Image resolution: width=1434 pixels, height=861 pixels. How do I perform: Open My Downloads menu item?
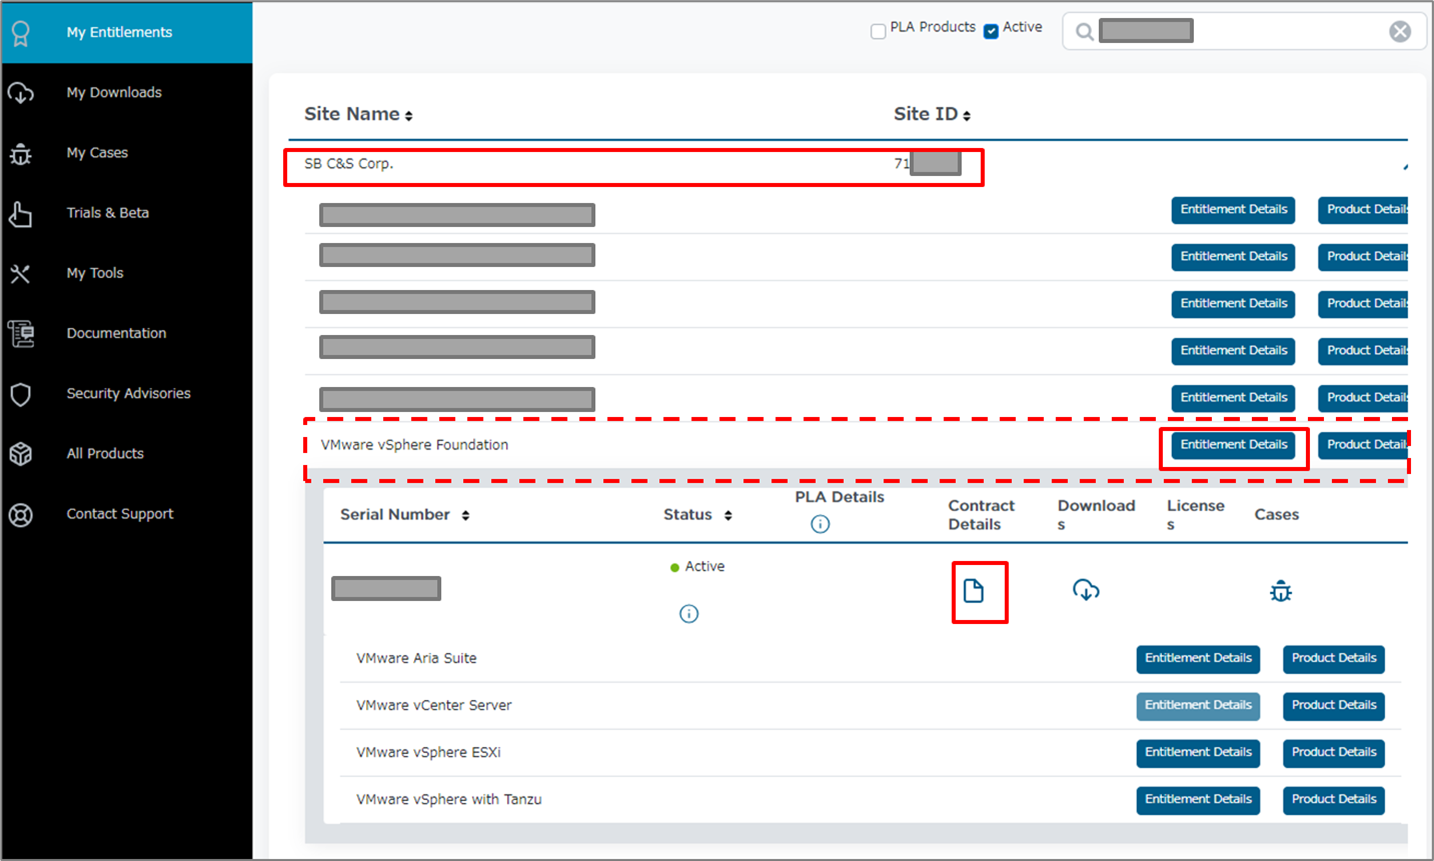114,93
